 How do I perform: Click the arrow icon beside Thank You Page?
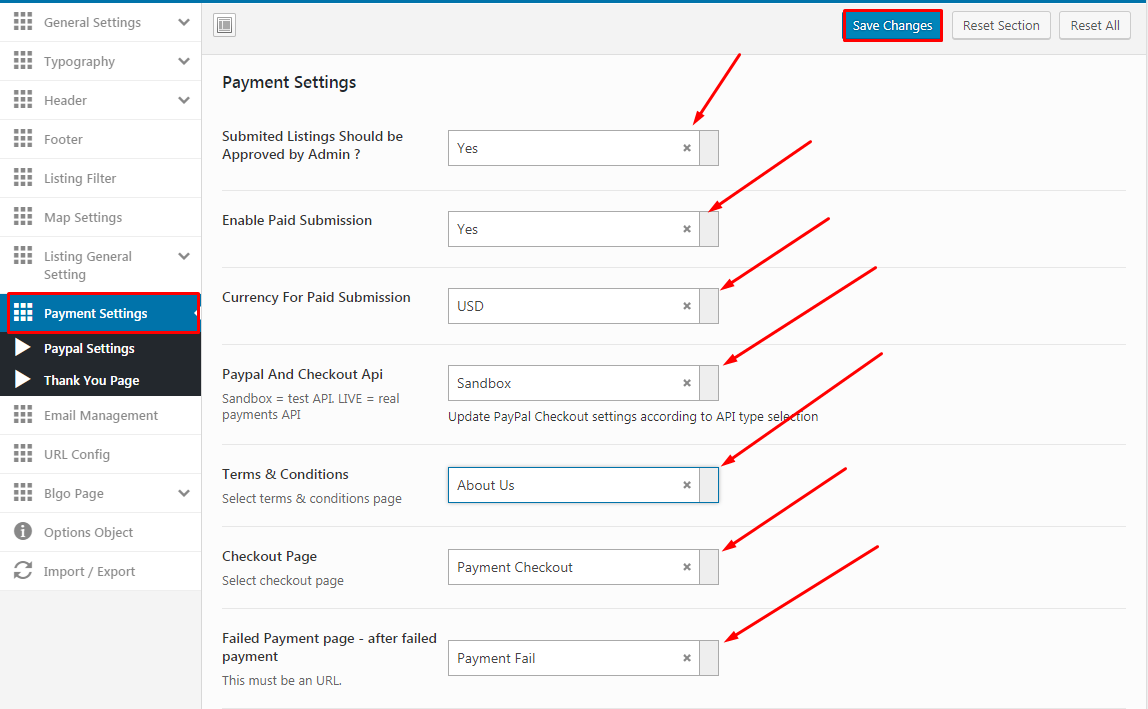tap(23, 380)
